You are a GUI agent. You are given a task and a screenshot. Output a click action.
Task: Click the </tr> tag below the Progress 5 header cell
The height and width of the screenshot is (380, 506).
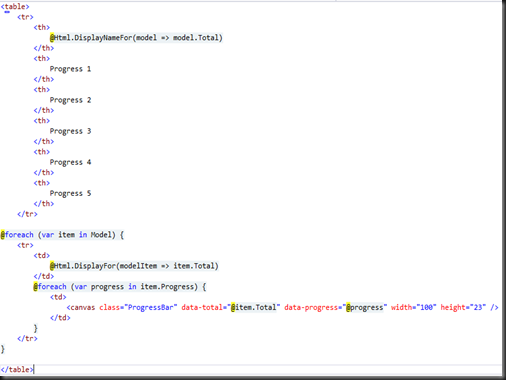click(27, 214)
